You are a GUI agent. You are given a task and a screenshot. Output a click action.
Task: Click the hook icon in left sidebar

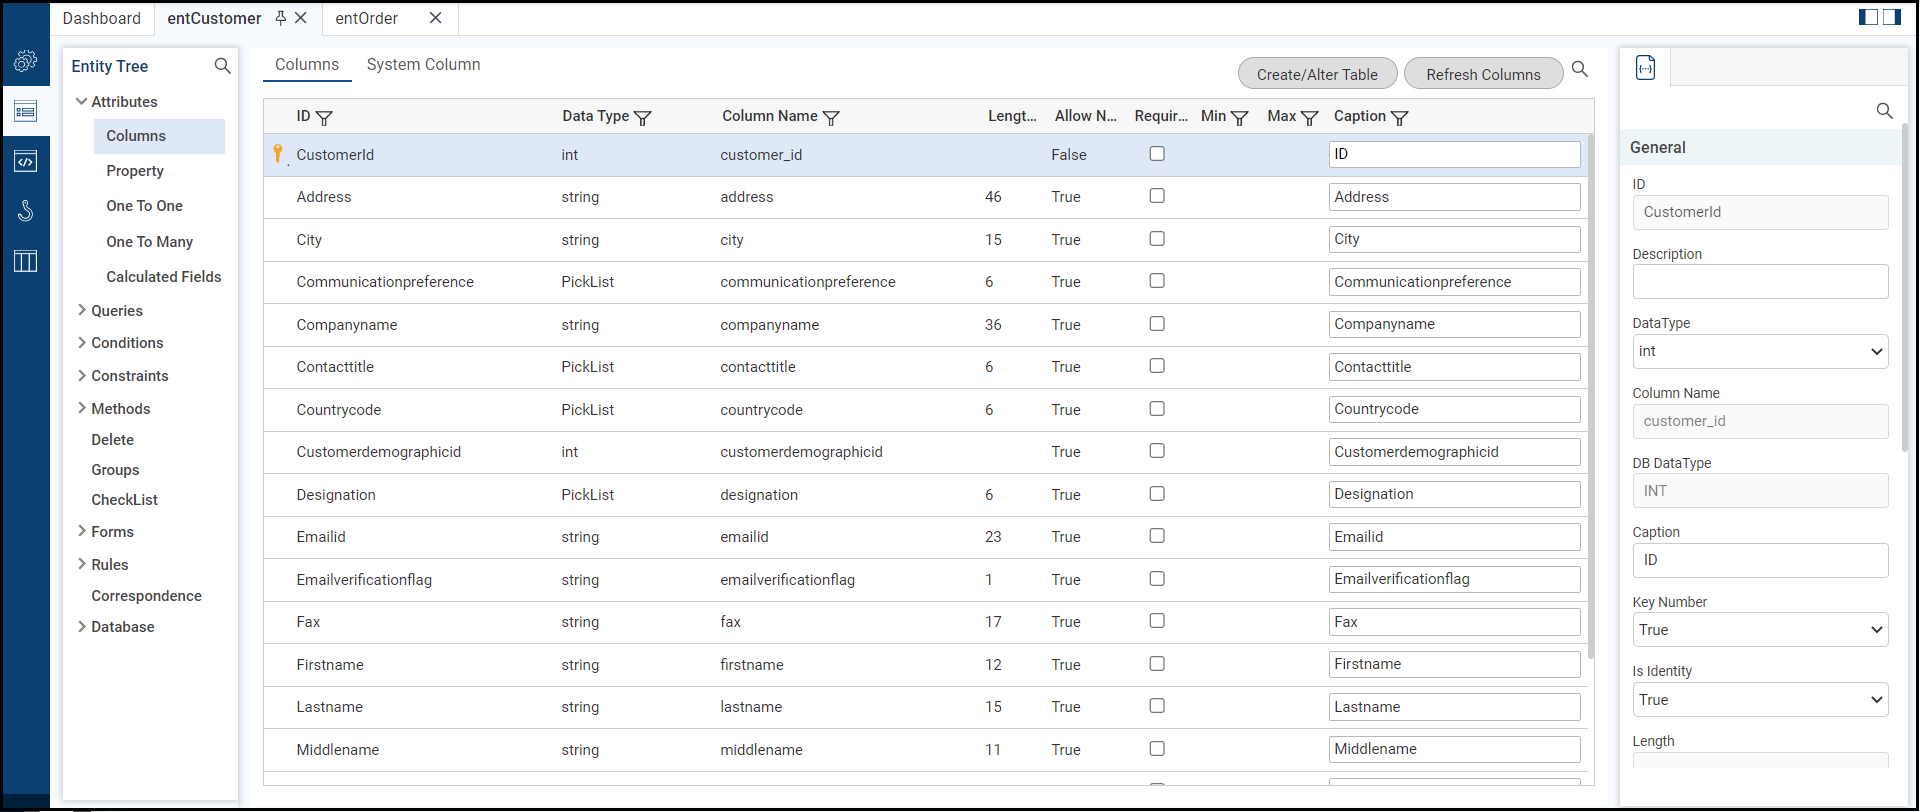(x=26, y=211)
